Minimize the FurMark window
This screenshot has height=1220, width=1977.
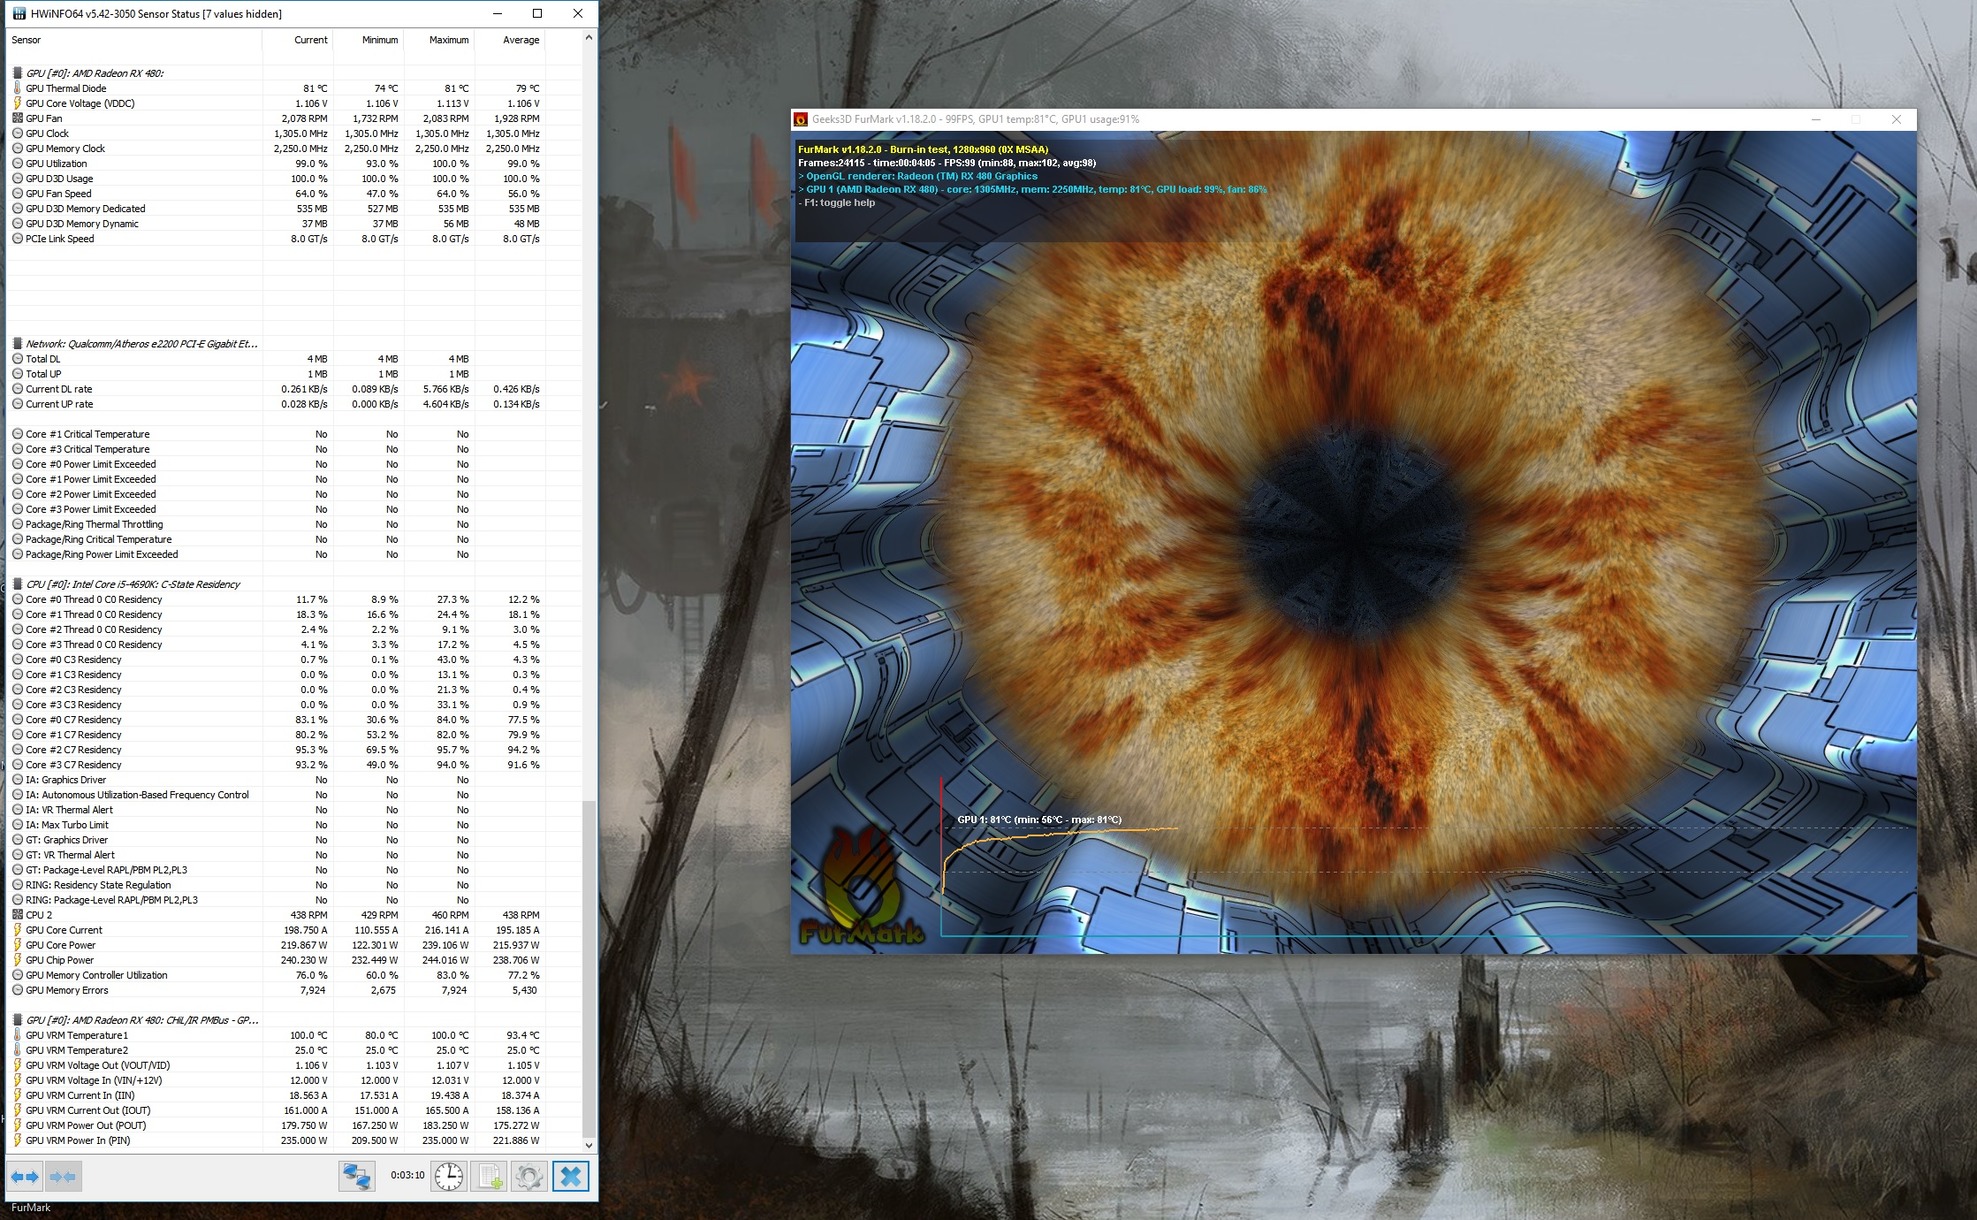[1816, 119]
